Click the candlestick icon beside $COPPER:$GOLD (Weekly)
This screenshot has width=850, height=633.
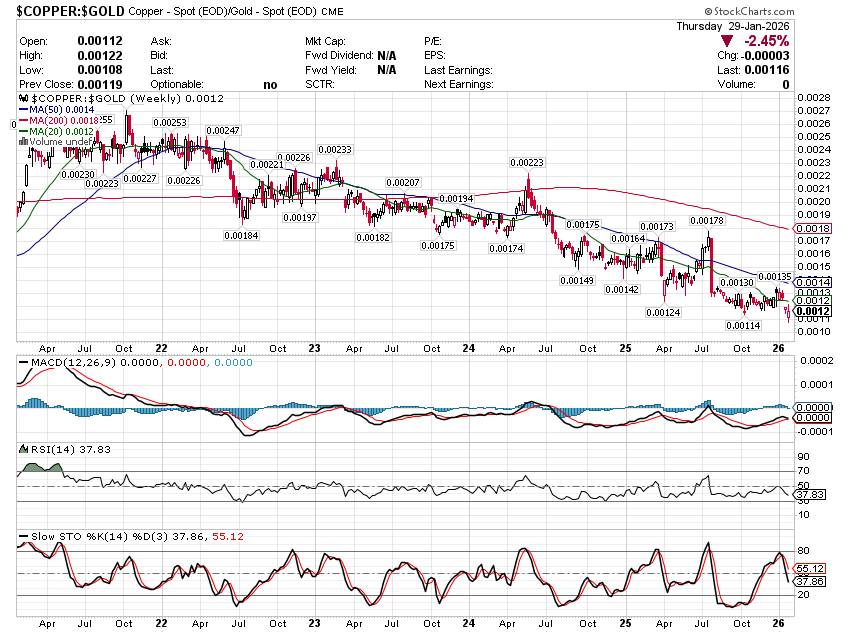click(x=24, y=98)
